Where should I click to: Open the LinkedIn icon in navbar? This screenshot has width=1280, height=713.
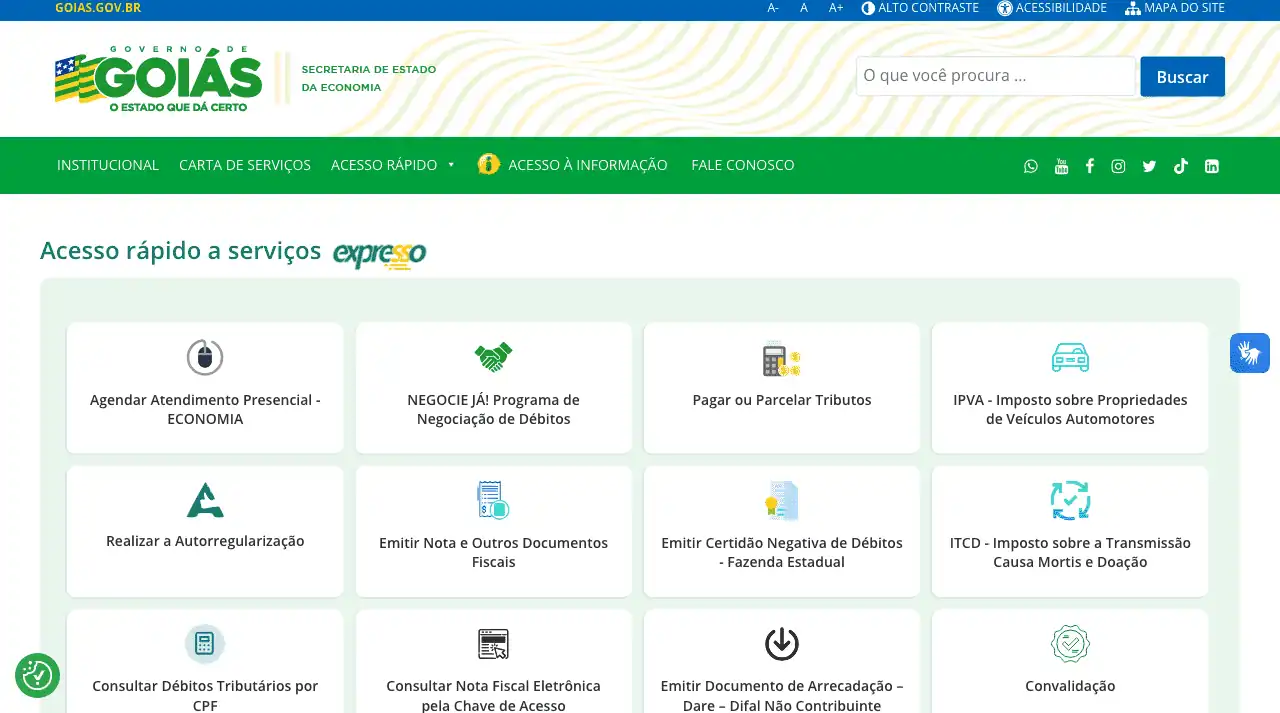1211,166
